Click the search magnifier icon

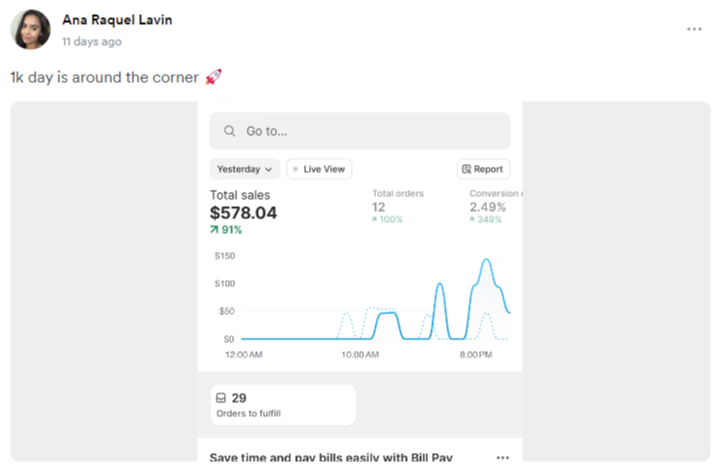230,131
